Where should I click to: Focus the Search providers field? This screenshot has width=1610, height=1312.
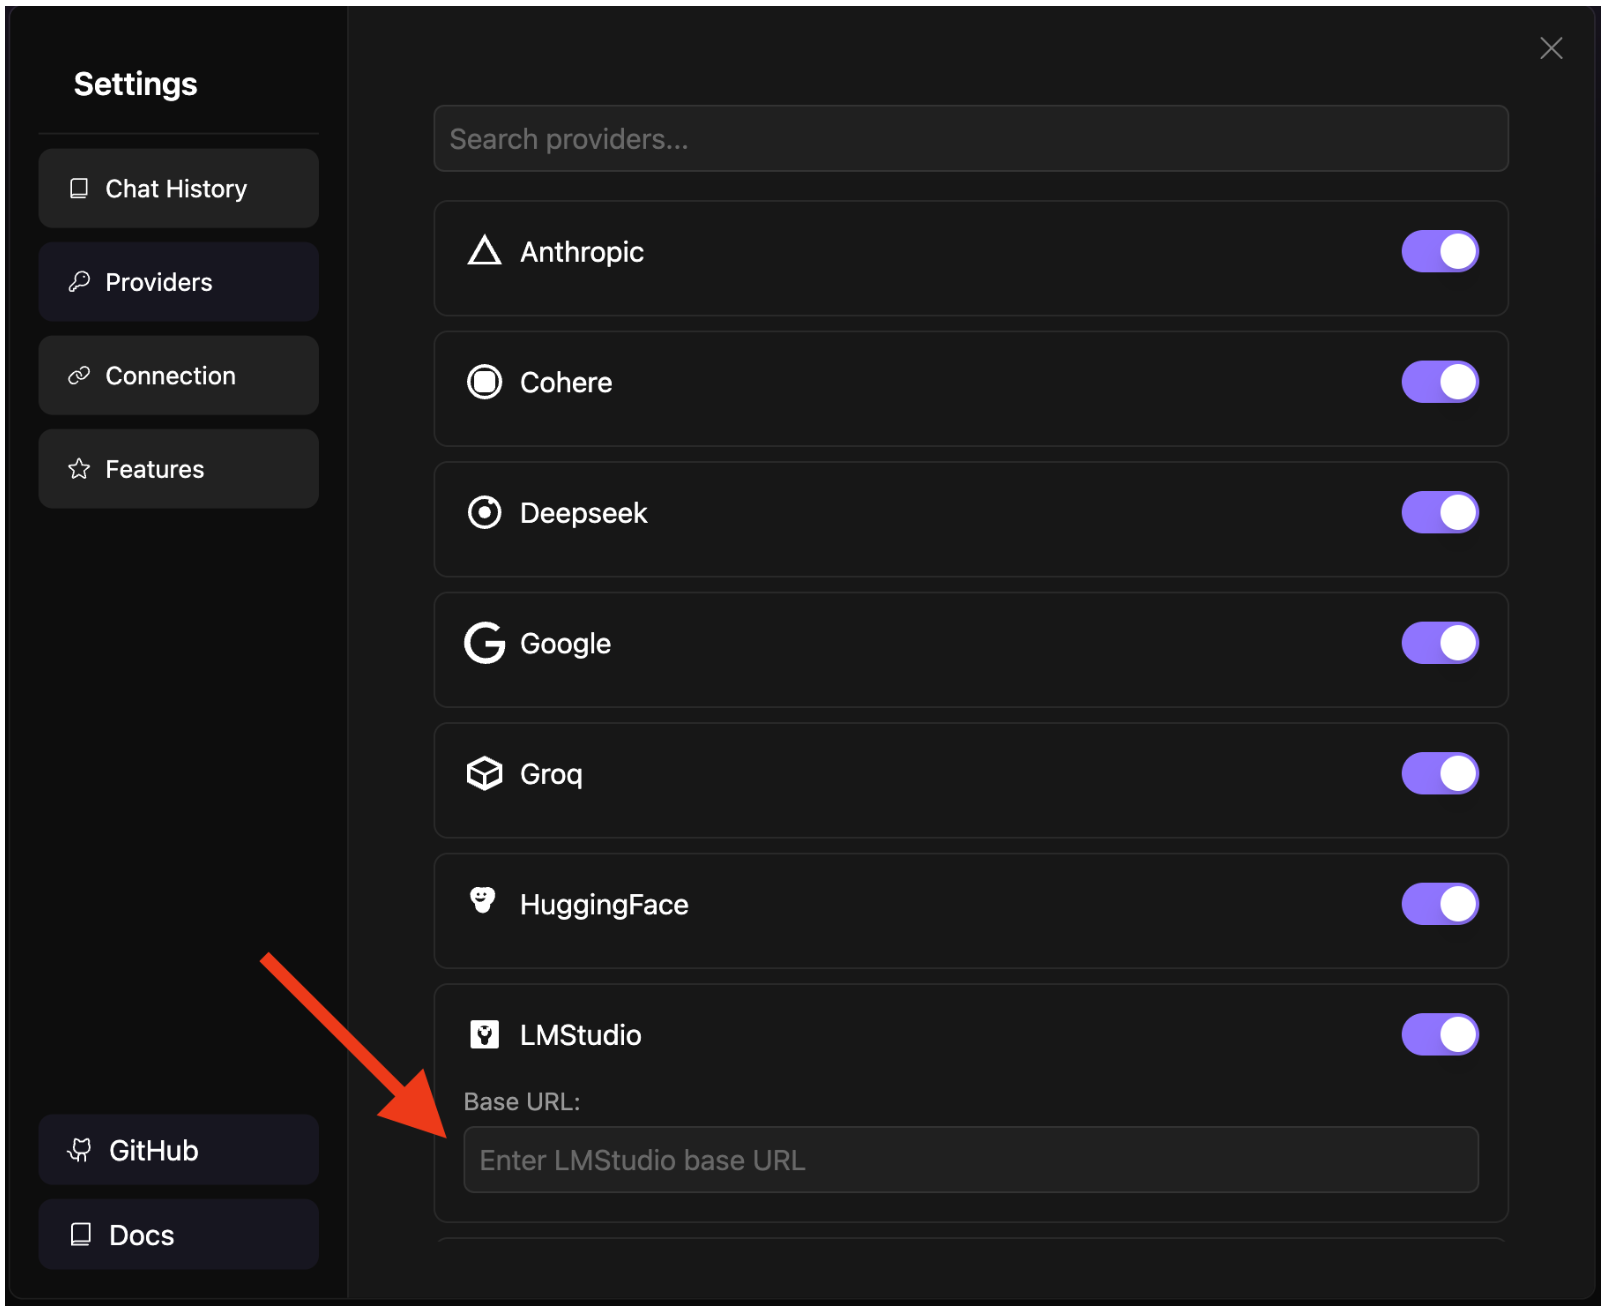click(970, 139)
